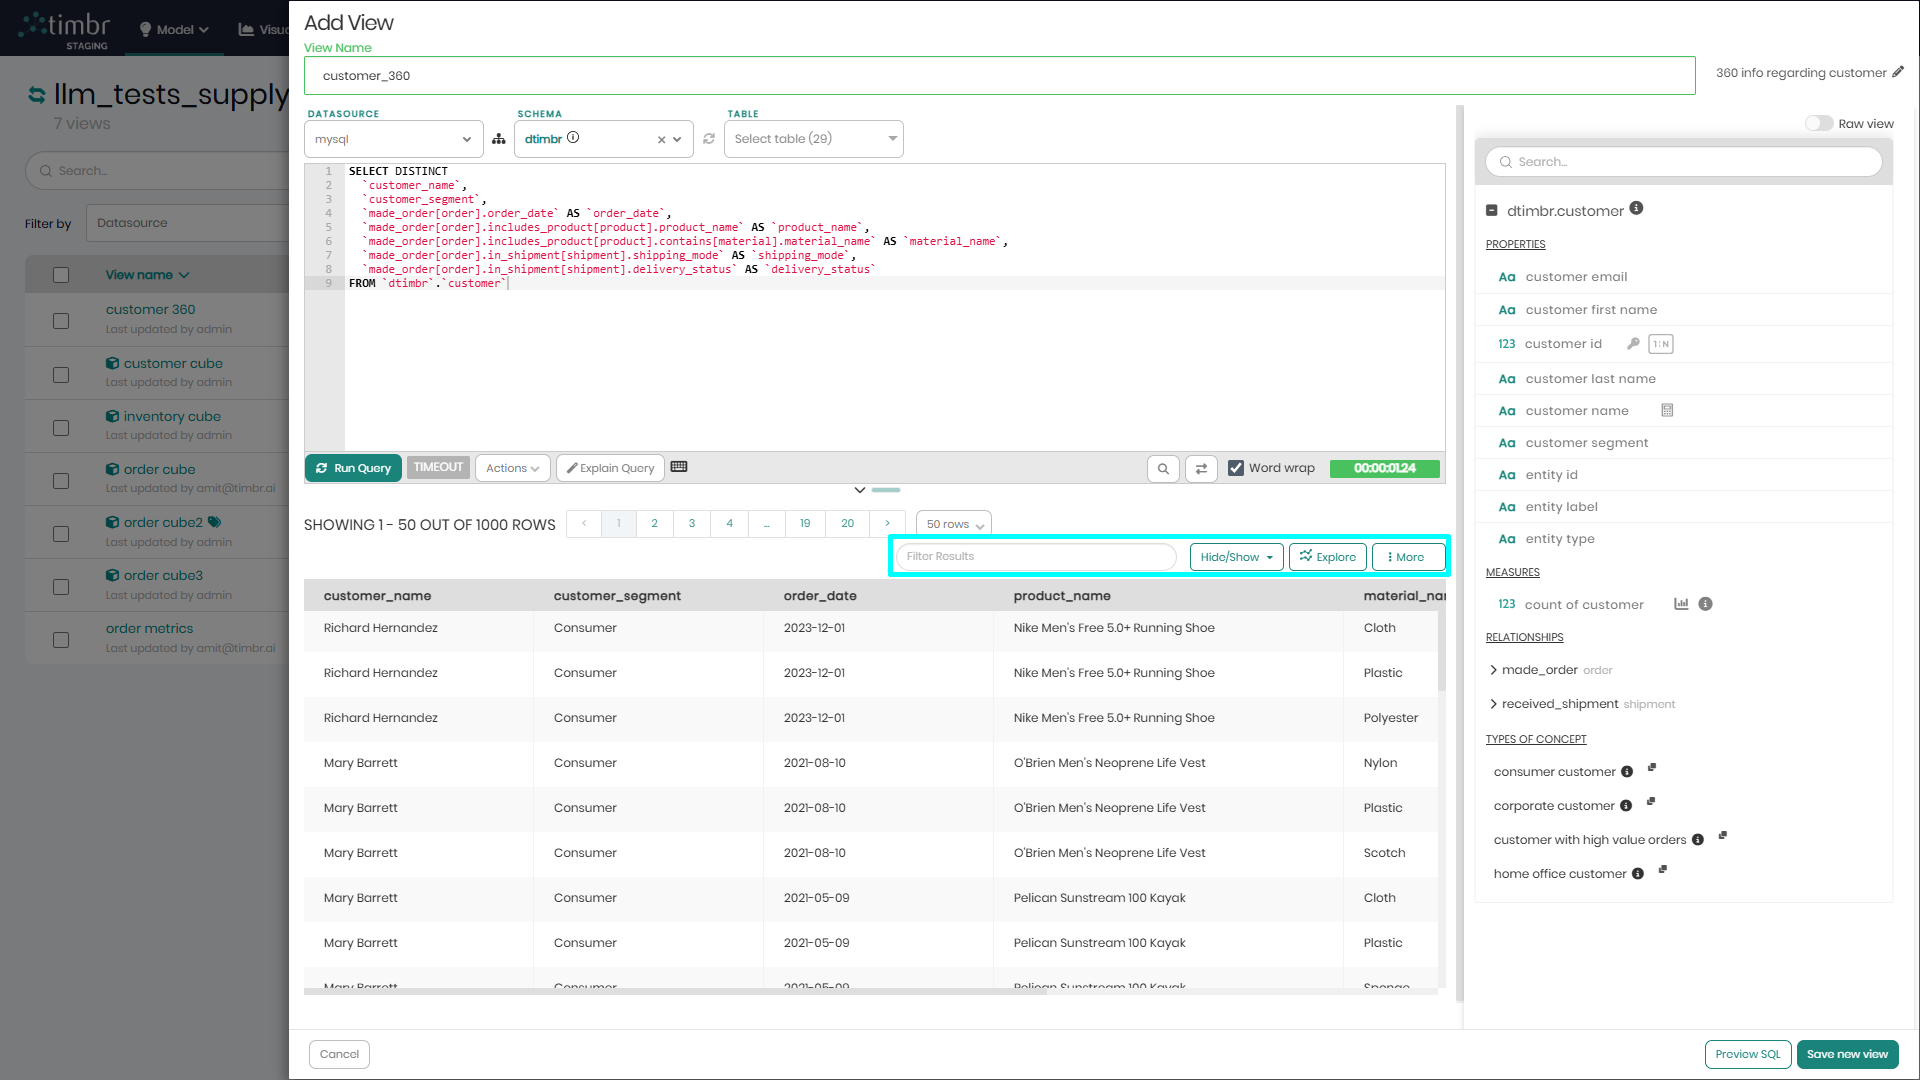The height and width of the screenshot is (1080, 1920).
Task: Click the schema hierarchy icon
Action: pos(499,139)
